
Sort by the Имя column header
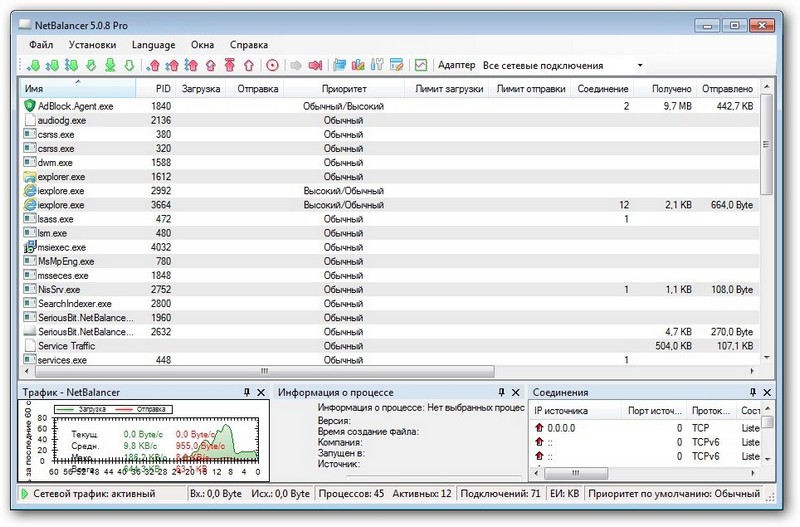coord(78,89)
